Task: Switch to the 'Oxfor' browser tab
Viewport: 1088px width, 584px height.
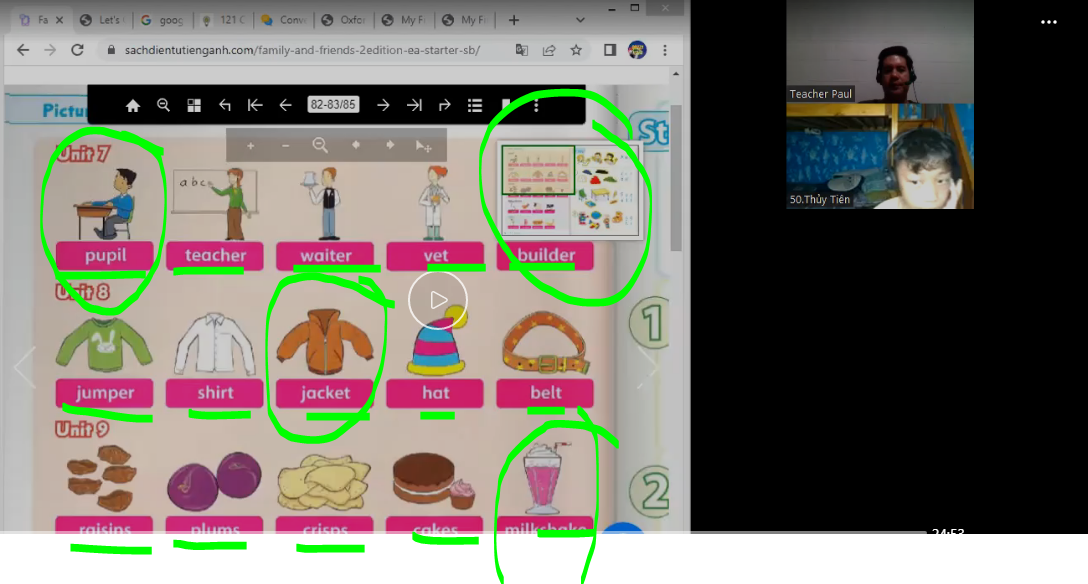Action: (x=344, y=20)
